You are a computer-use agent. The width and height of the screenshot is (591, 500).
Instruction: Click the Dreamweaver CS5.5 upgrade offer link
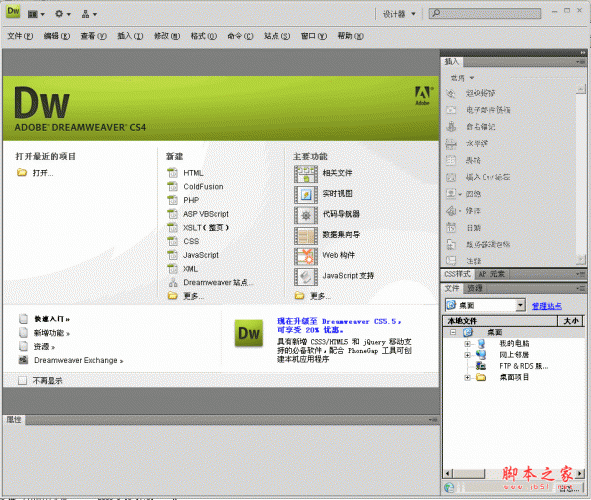click(339, 326)
